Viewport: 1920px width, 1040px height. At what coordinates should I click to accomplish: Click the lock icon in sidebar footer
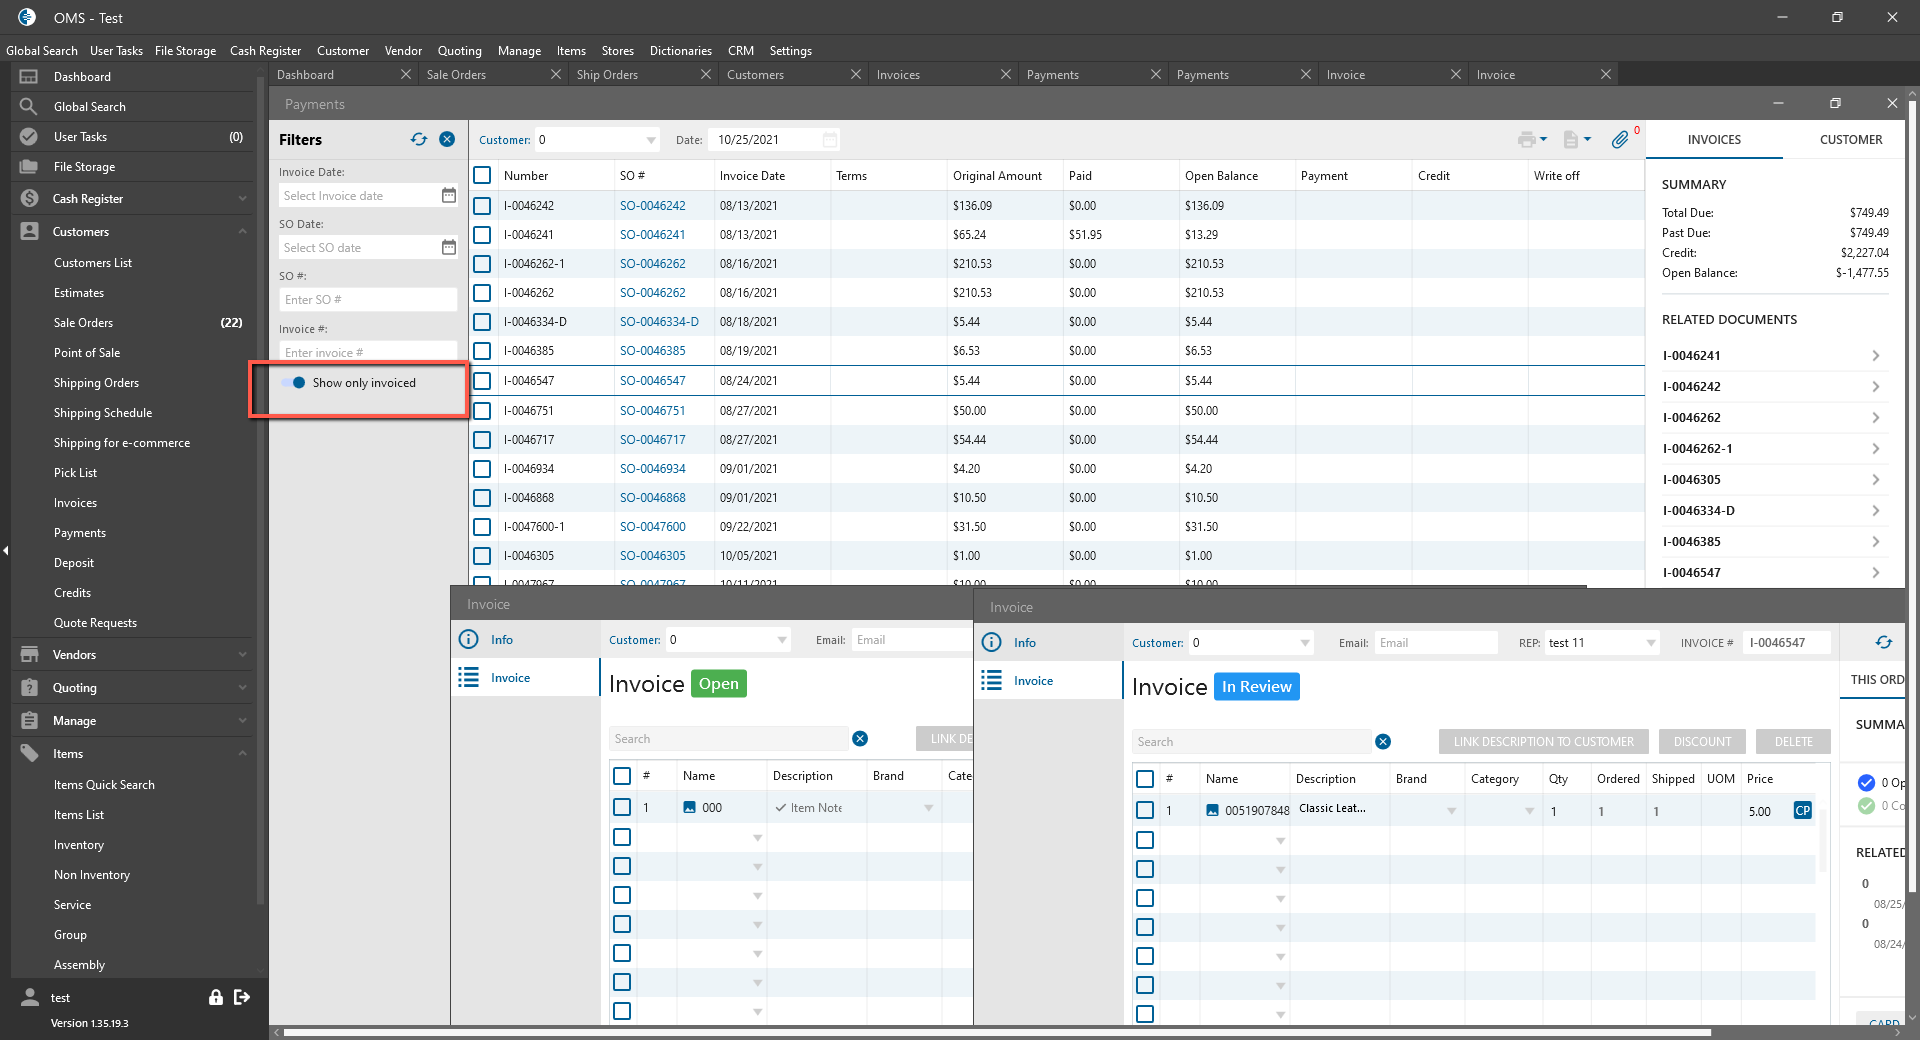click(215, 997)
